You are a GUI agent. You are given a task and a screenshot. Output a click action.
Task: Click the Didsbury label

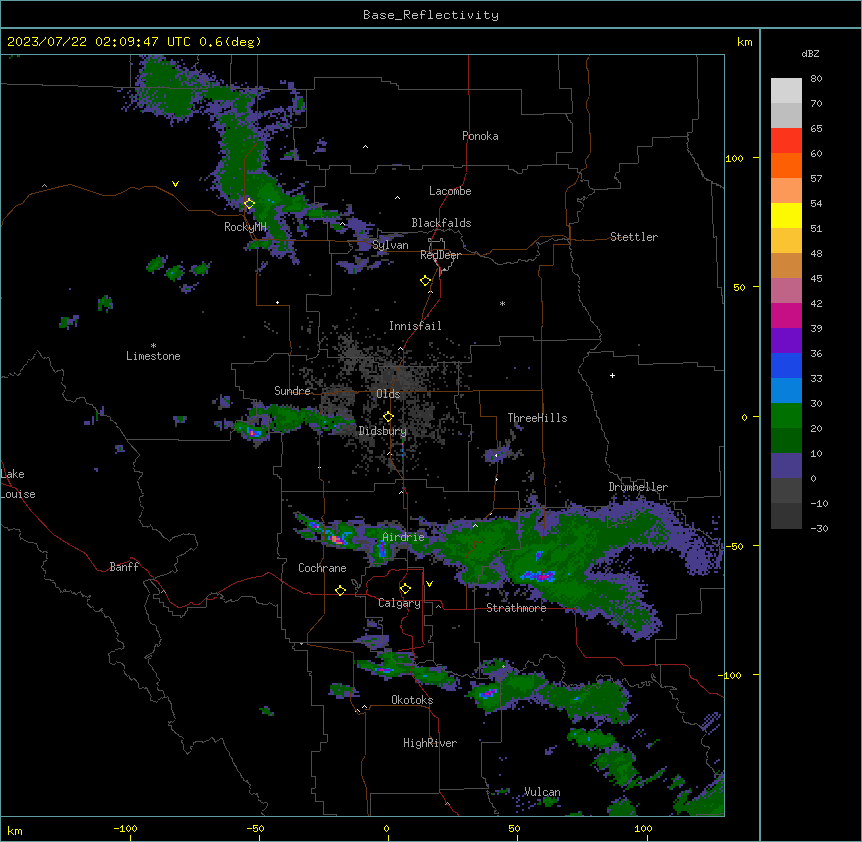click(383, 431)
